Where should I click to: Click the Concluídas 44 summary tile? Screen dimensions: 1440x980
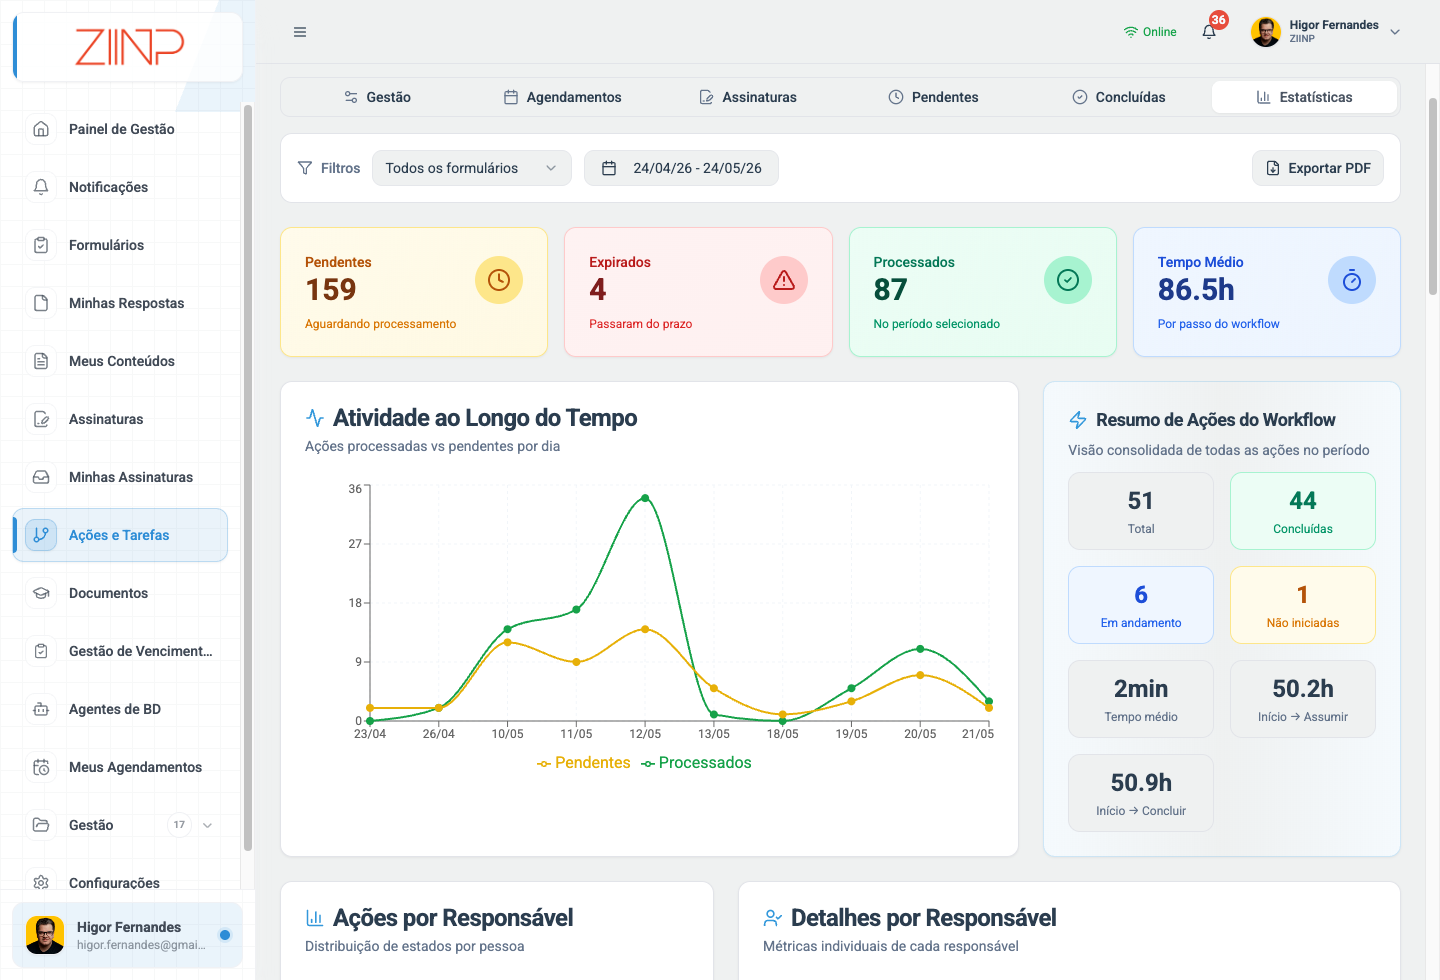(1303, 511)
